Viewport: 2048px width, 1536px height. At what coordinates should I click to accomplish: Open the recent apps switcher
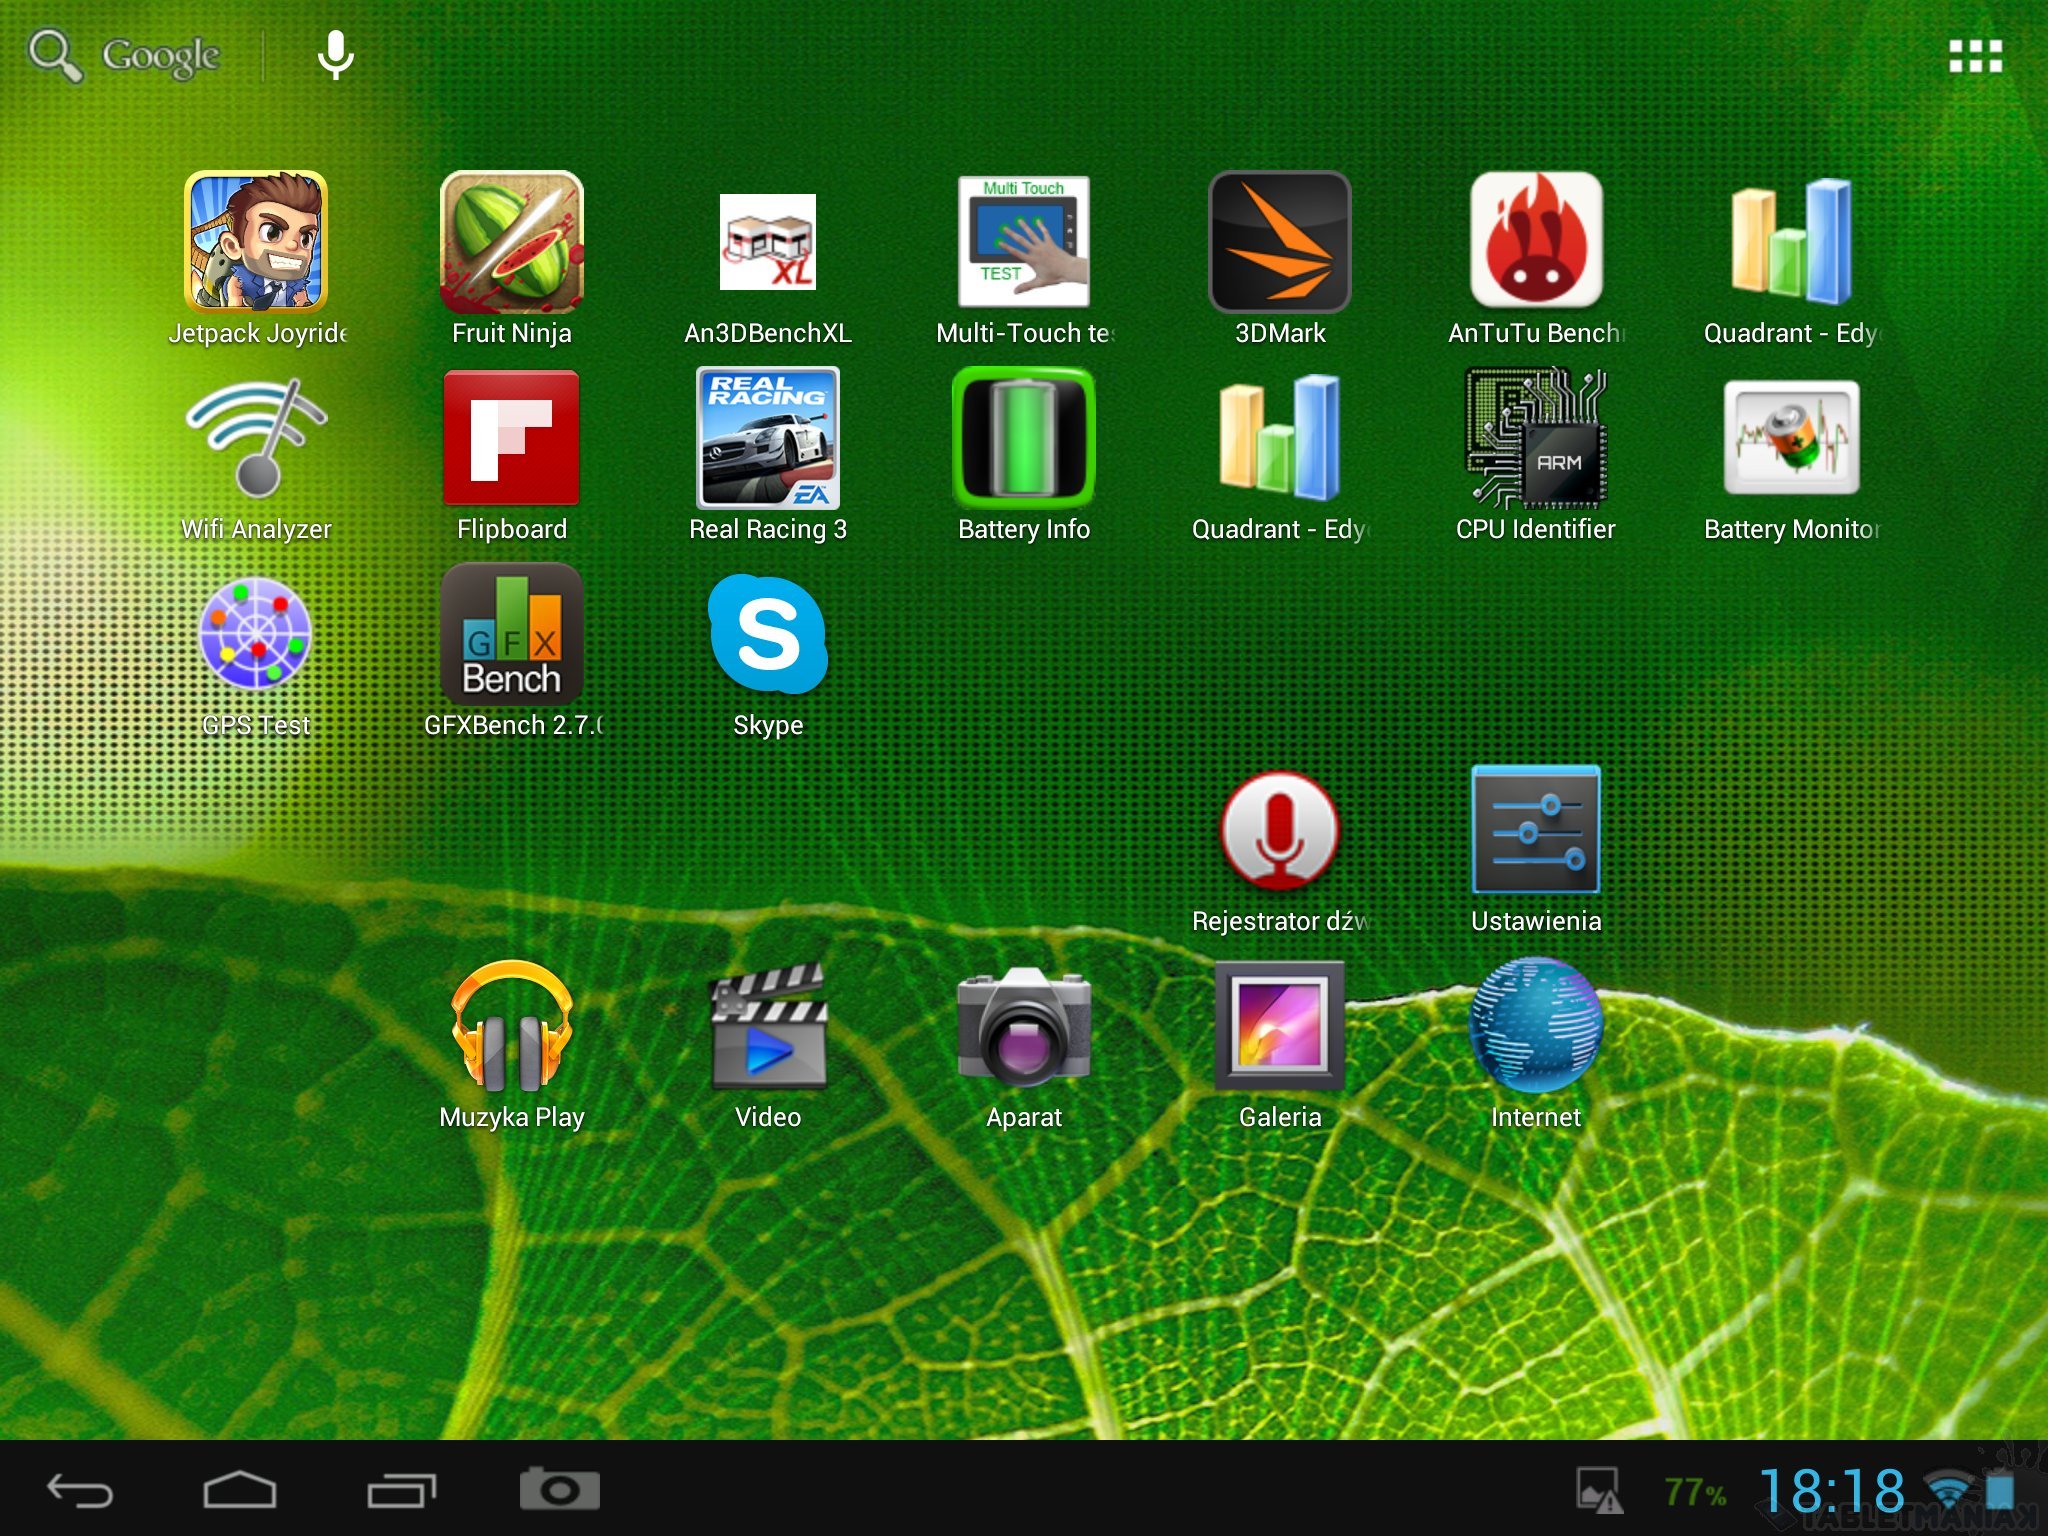click(401, 1490)
